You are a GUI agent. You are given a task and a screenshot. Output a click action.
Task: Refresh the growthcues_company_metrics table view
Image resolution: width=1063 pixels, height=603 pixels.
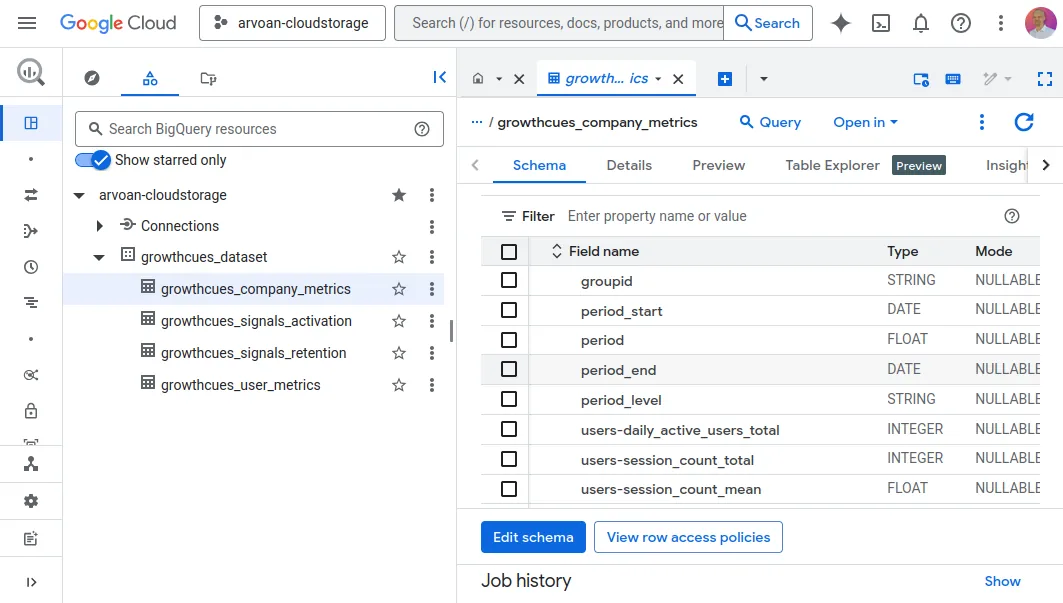click(1023, 121)
